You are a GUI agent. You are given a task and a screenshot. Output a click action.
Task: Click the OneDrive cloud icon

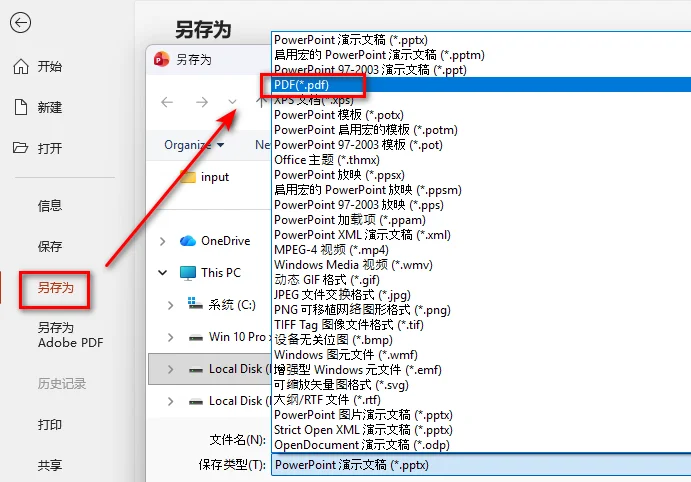[x=188, y=241]
